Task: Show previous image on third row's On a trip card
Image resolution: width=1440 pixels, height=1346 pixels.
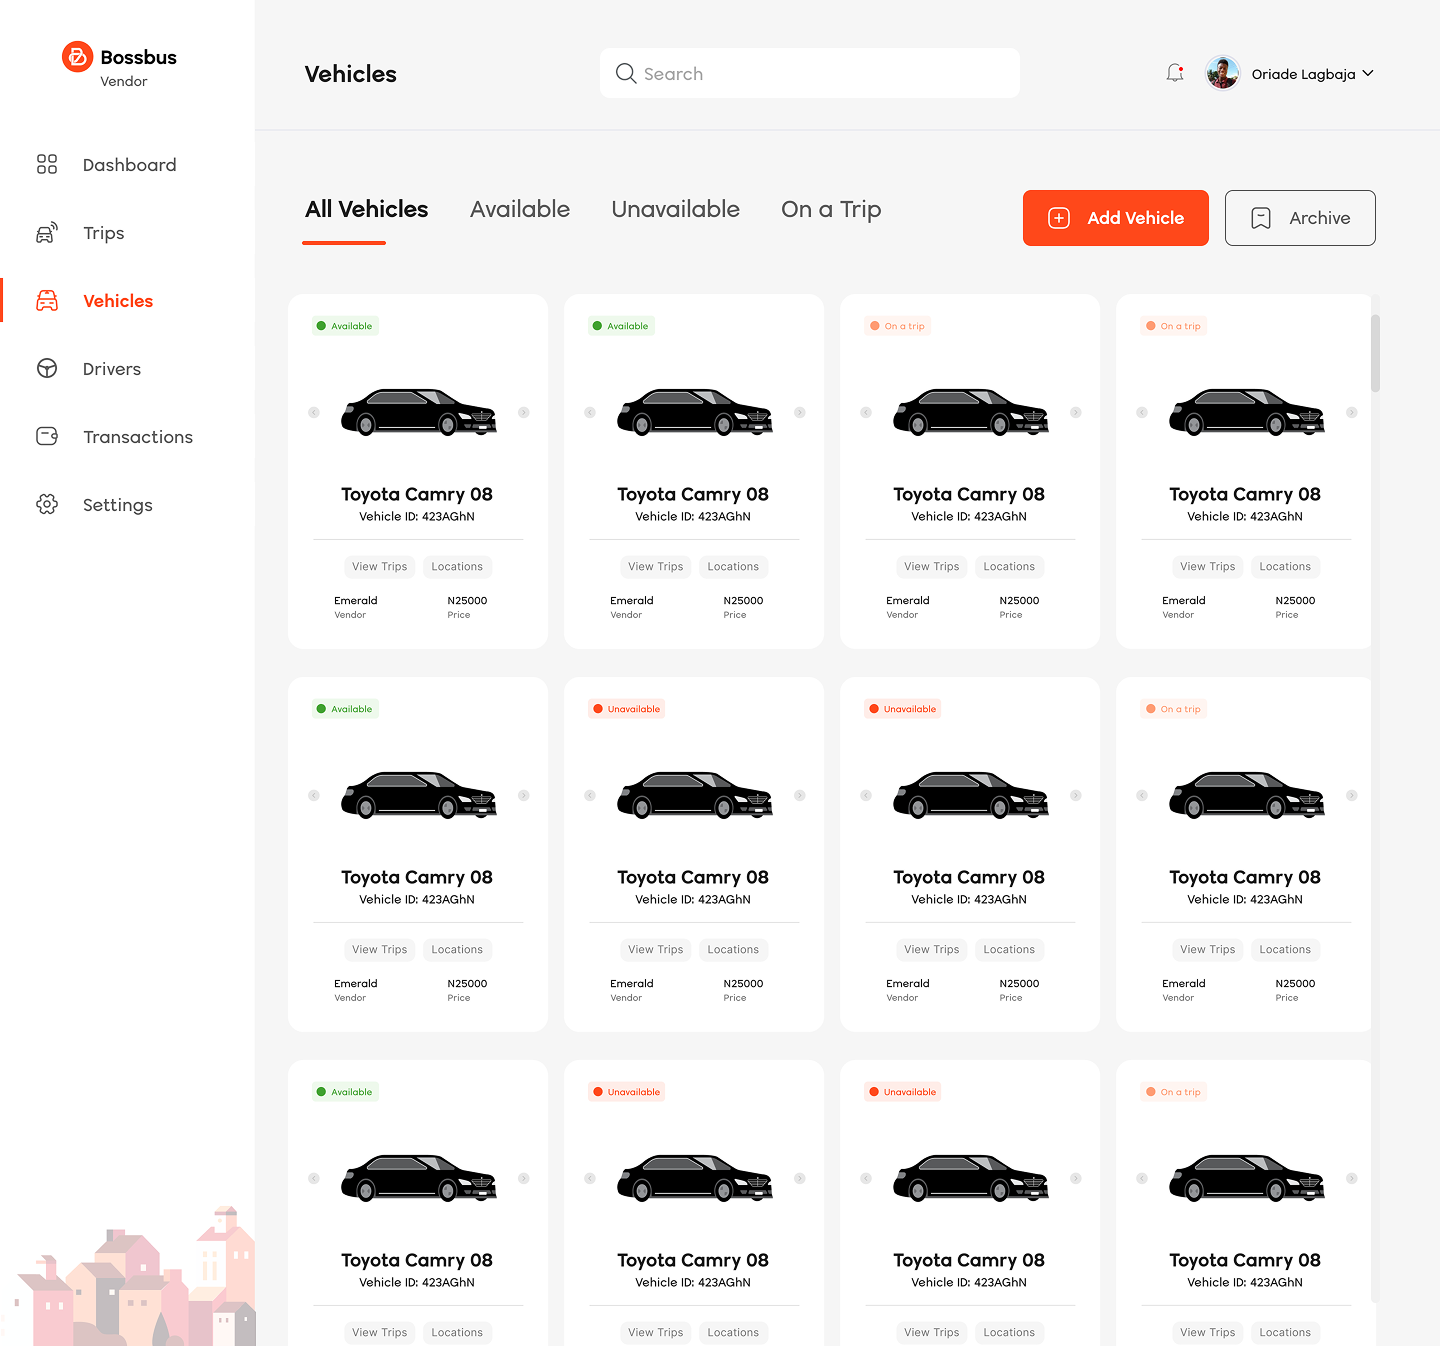Action: pyautogui.click(x=1142, y=1178)
